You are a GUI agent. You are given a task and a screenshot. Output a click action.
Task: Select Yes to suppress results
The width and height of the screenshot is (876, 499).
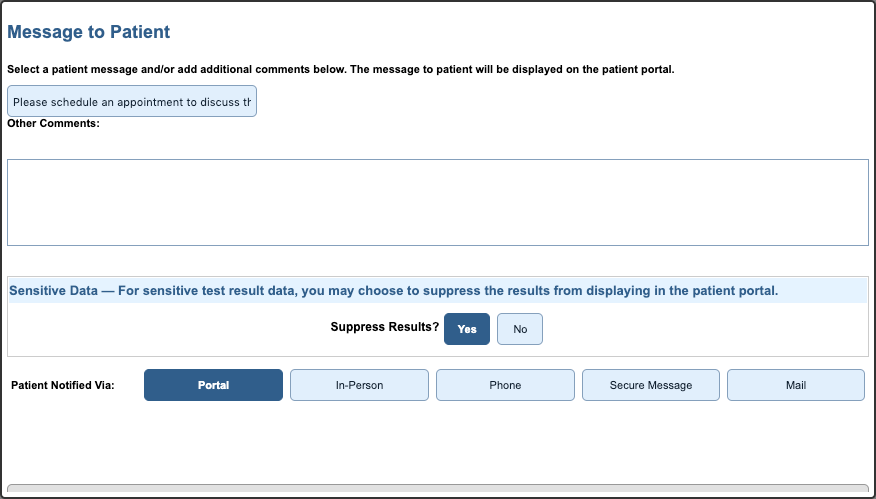[467, 329]
